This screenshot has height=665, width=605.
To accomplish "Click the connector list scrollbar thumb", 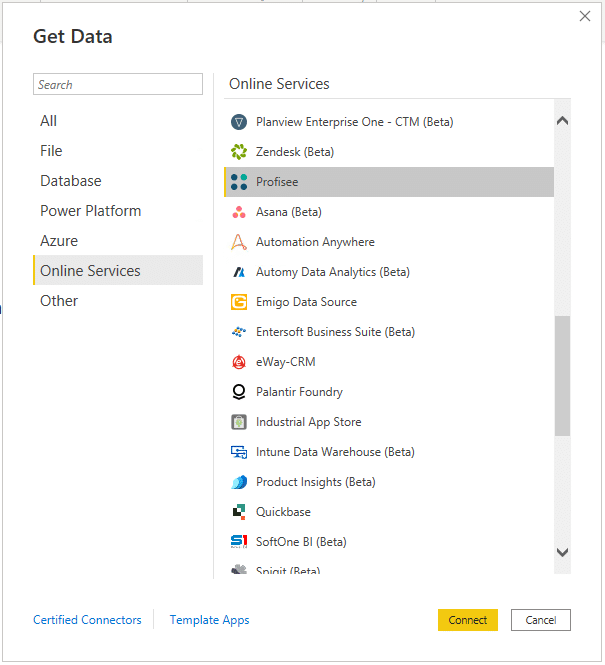I will click(562, 376).
